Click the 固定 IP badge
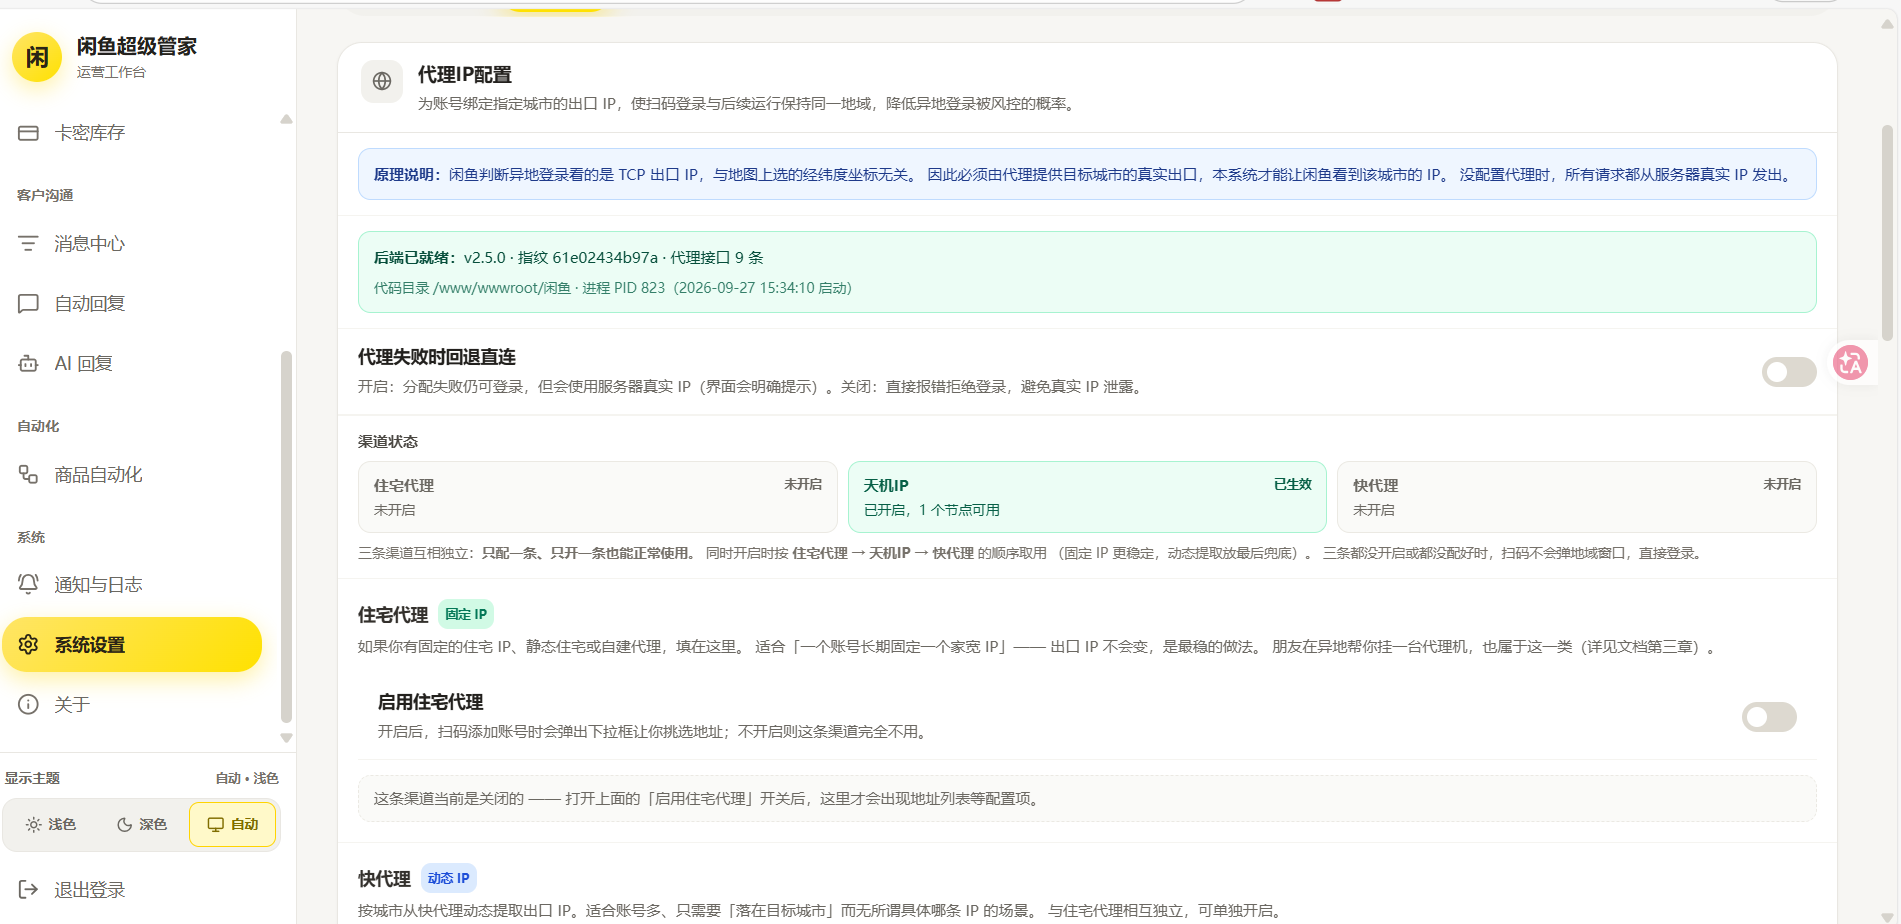Screen dimensions: 1901x924 tap(466, 614)
